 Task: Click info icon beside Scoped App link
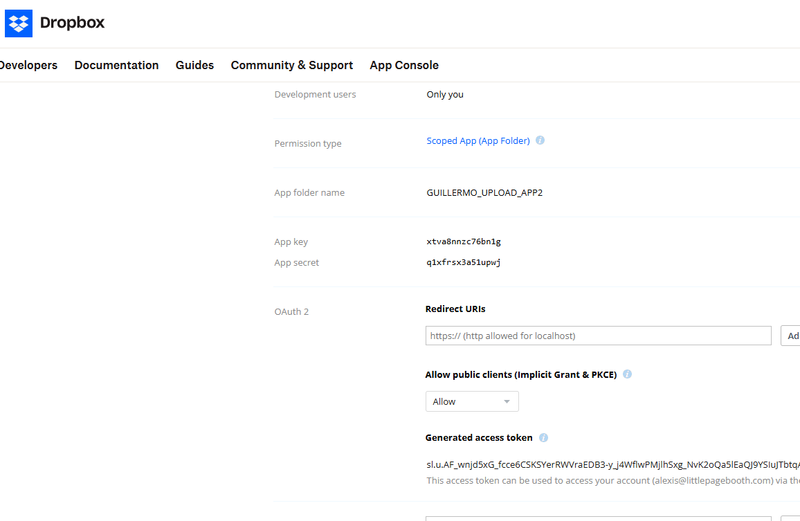point(540,141)
